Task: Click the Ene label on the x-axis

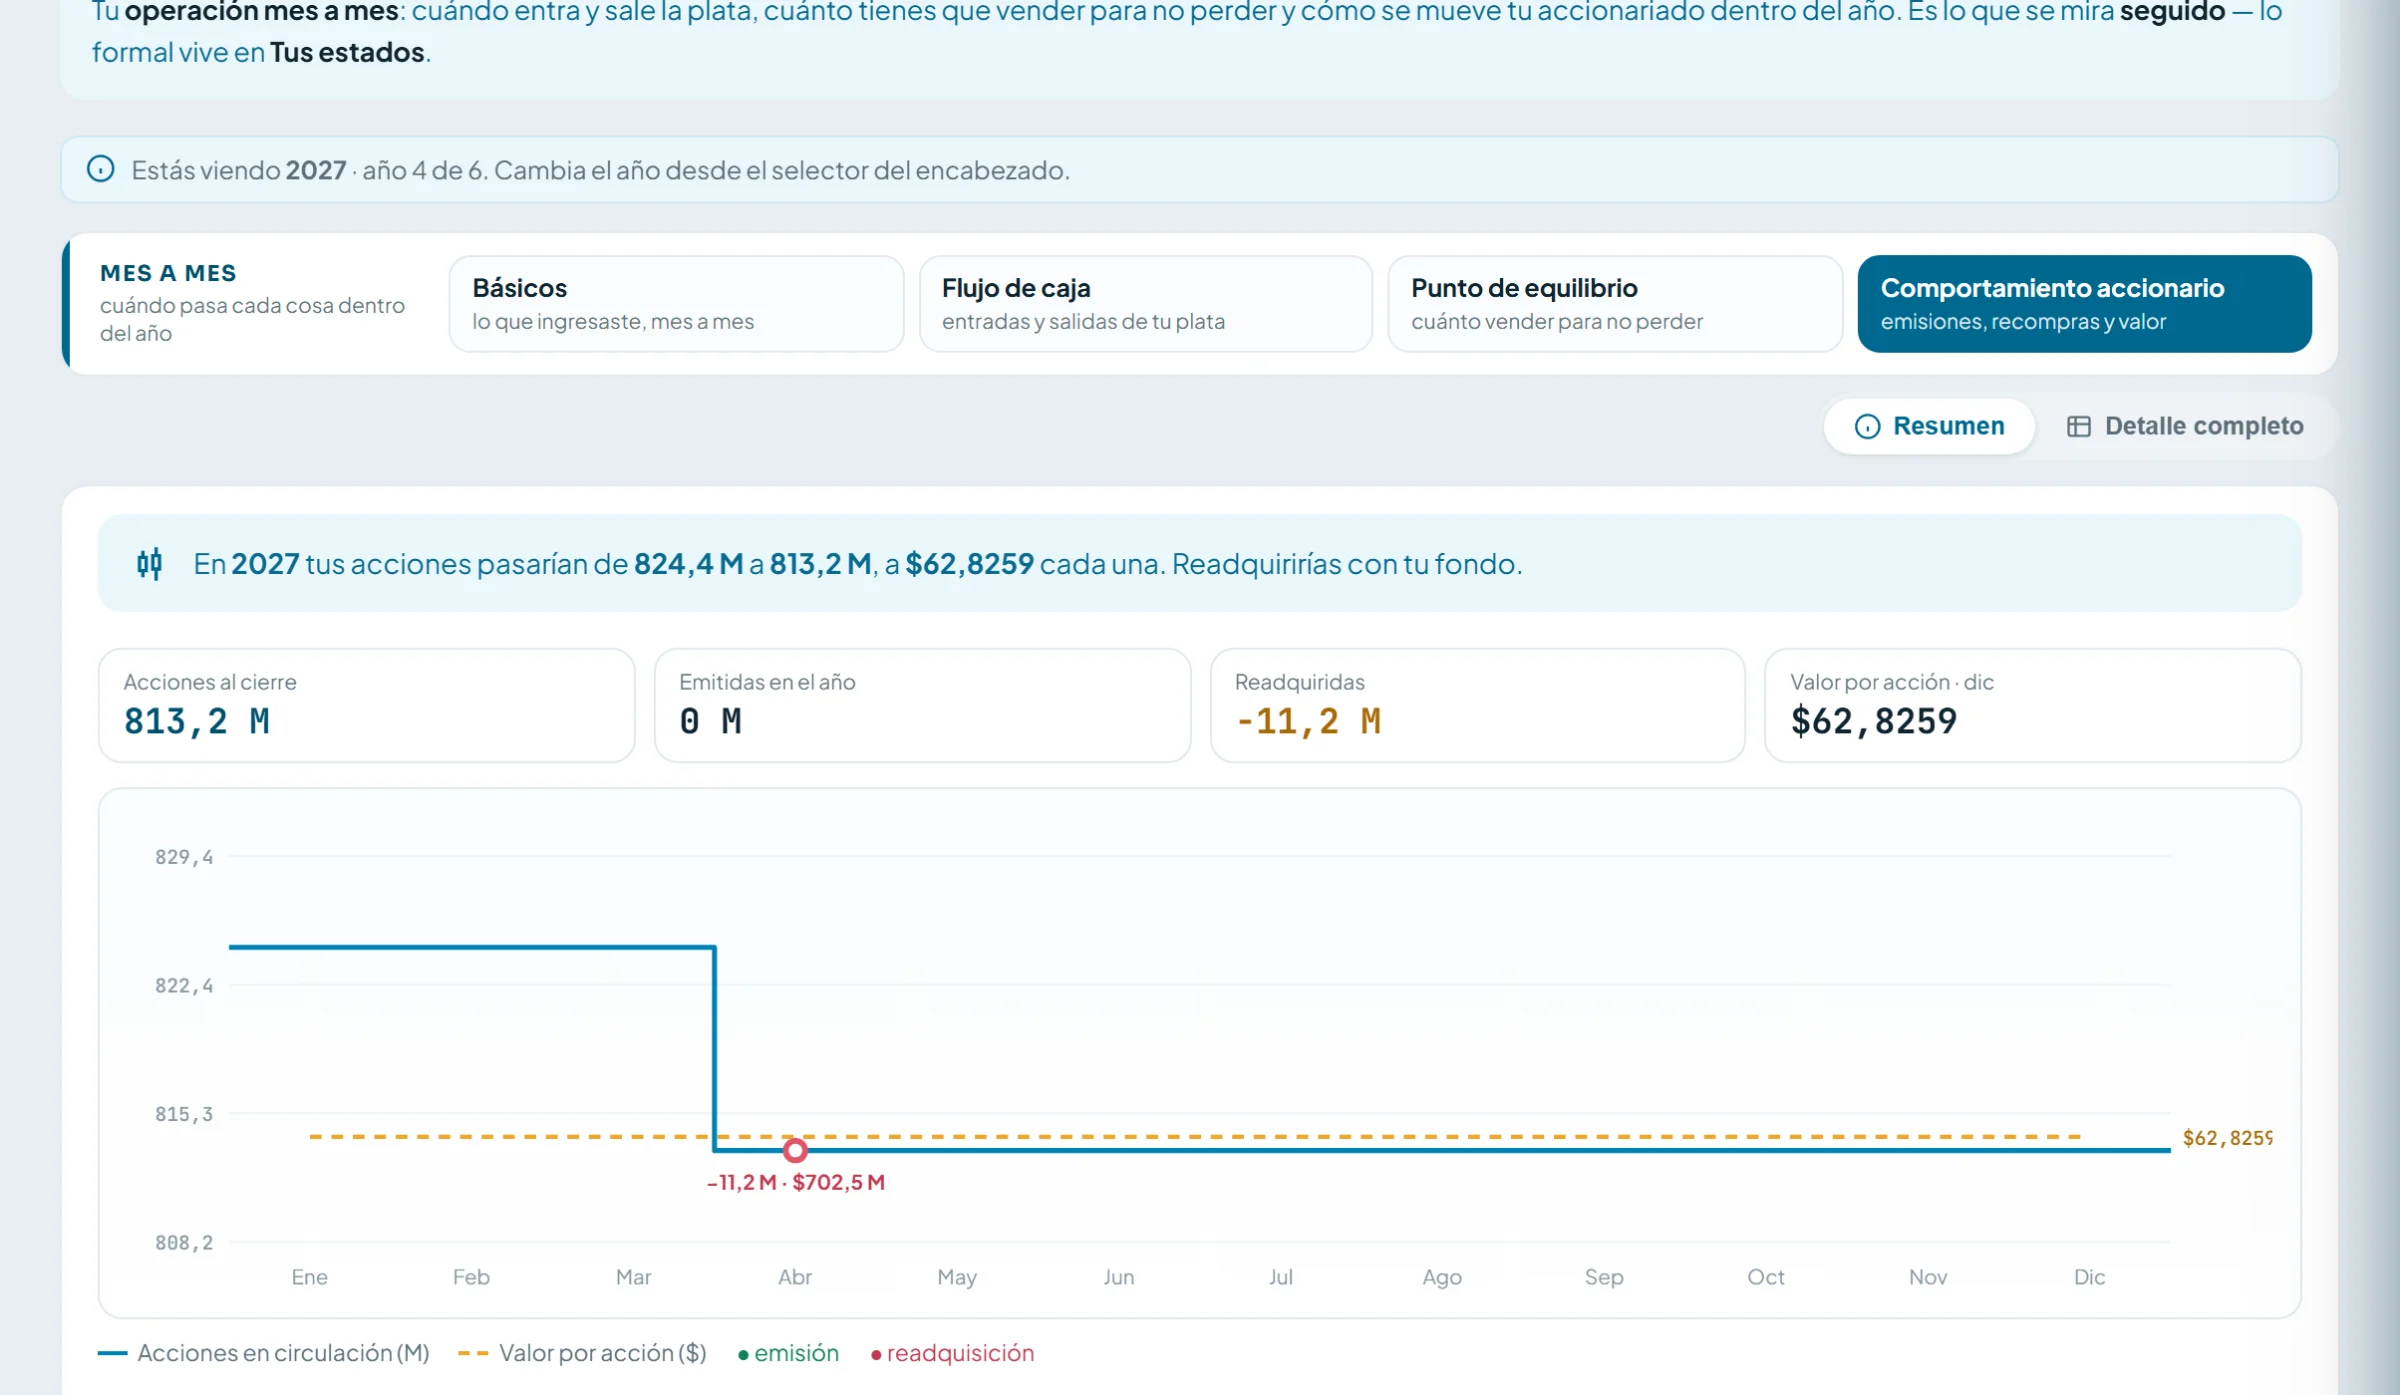Action: coord(309,1277)
